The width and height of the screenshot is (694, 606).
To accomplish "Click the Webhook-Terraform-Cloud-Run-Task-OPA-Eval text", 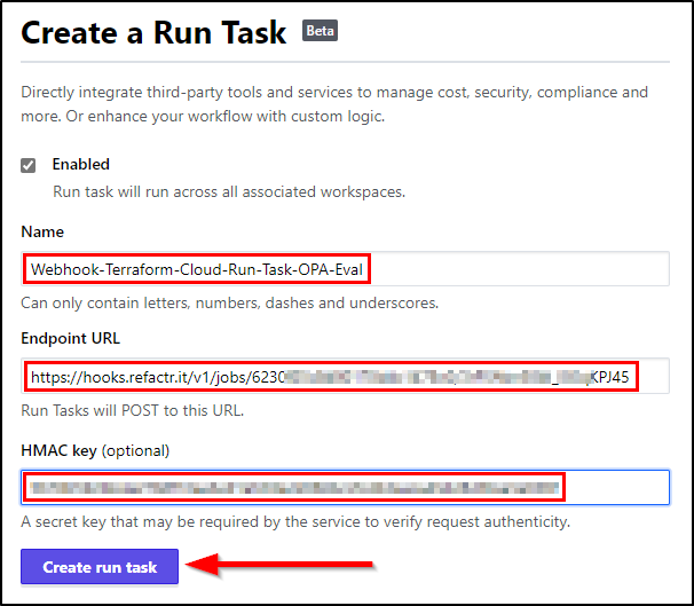I will tap(196, 269).
